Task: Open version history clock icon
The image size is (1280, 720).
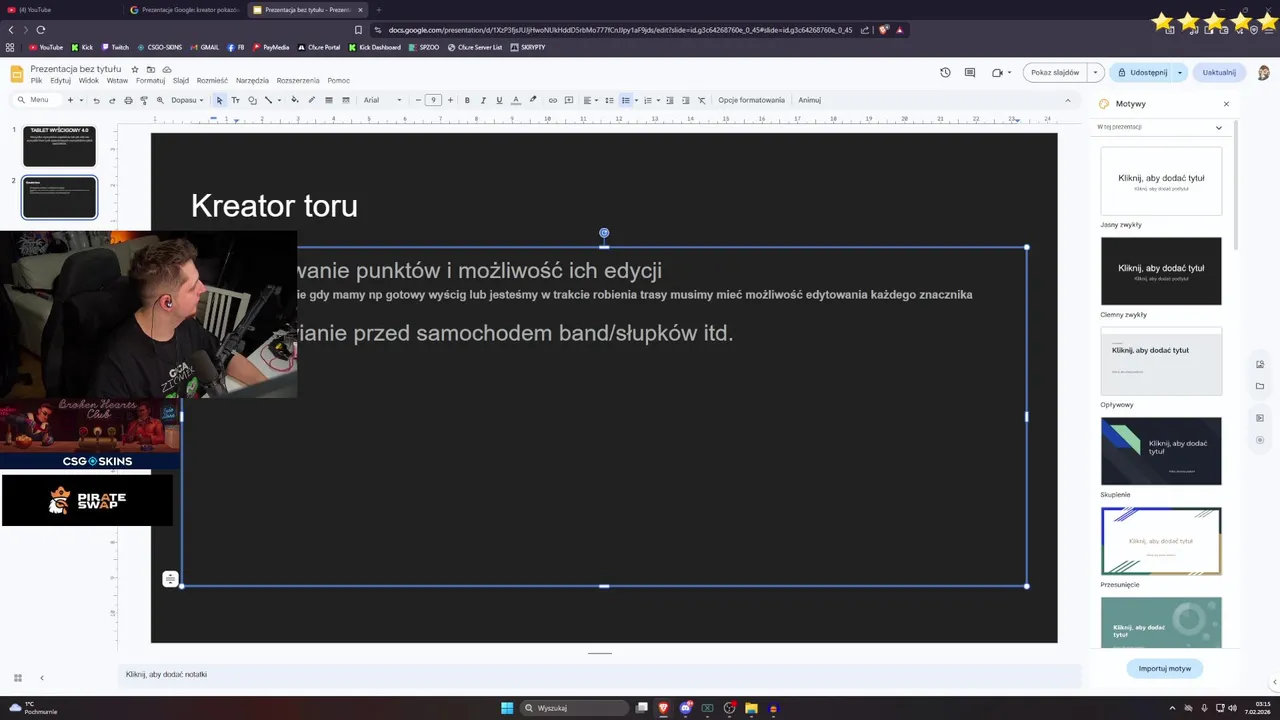Action: click(945, 72)
